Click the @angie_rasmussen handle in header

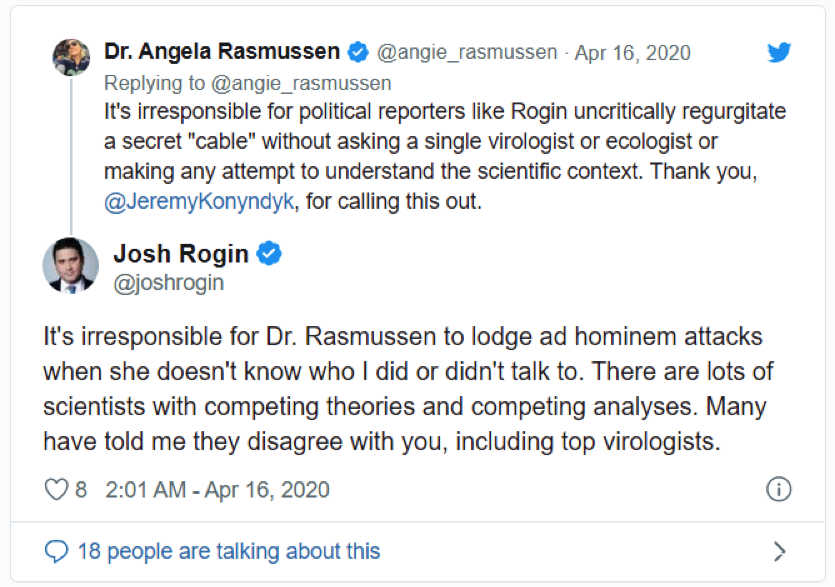pos(465,52)
